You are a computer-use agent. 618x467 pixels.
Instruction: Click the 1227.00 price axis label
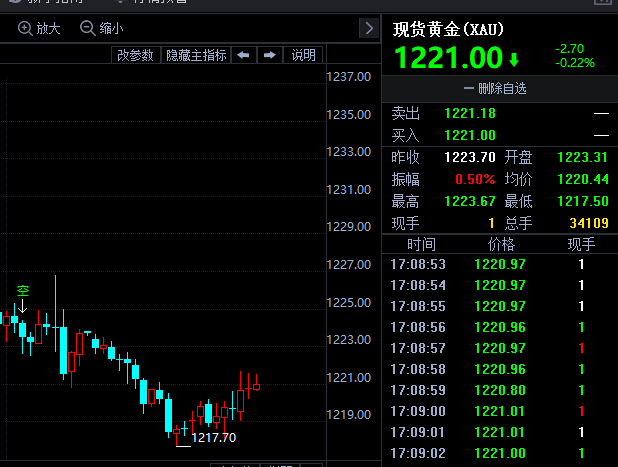tap(349, 264)
